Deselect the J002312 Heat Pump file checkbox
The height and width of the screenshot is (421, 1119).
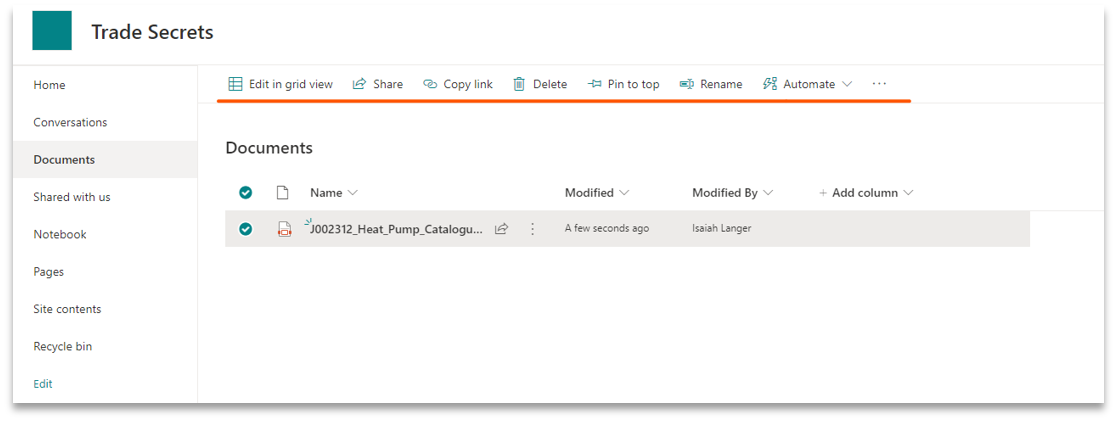pyautogui.click(x=246, y=229)
